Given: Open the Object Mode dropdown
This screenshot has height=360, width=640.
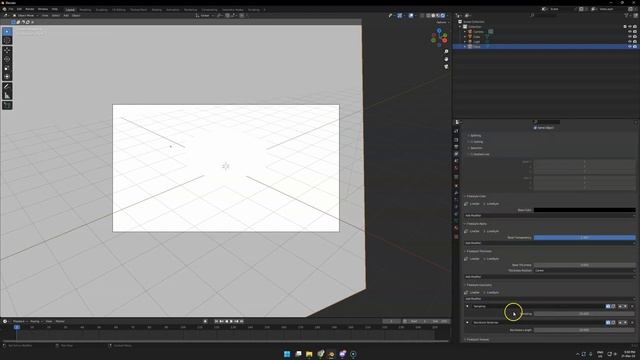Looking at the screenshot, I should point(26,16).
